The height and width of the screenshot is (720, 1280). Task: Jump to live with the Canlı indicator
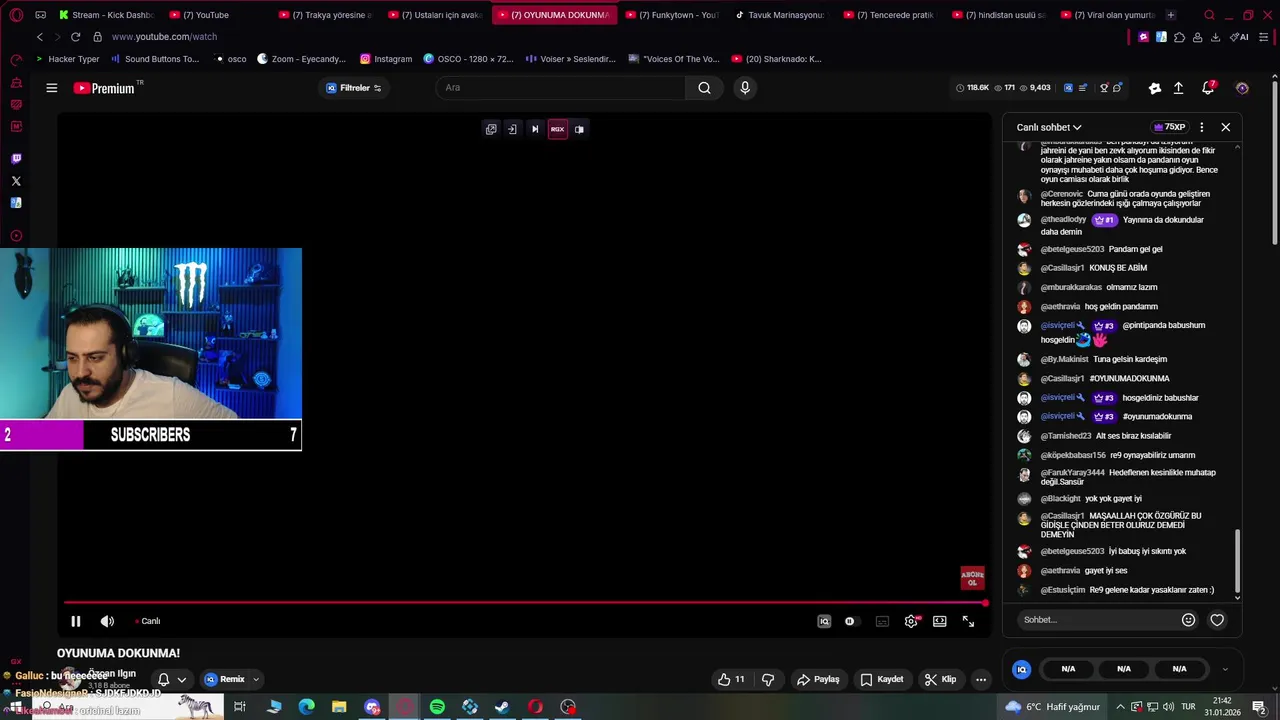148,621
